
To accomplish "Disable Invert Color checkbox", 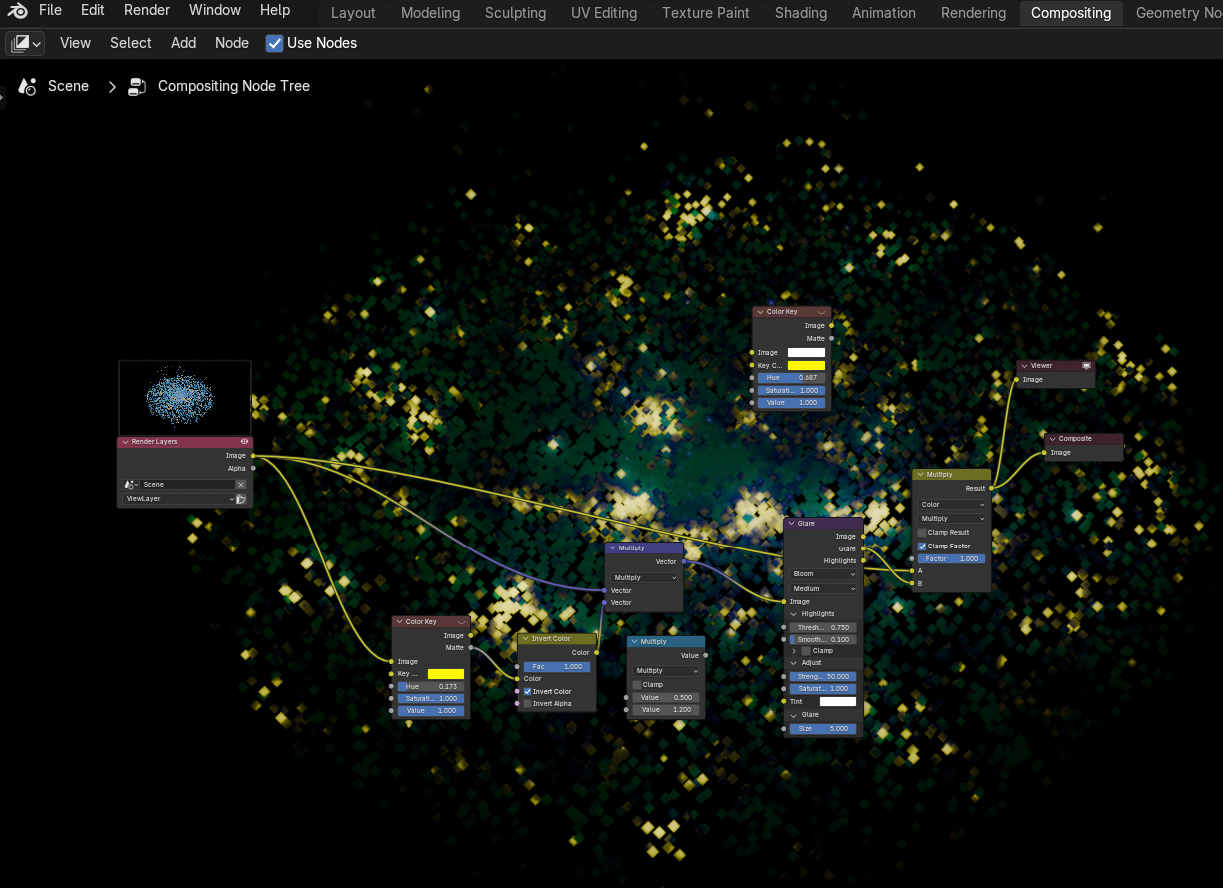I will [528, 691].
